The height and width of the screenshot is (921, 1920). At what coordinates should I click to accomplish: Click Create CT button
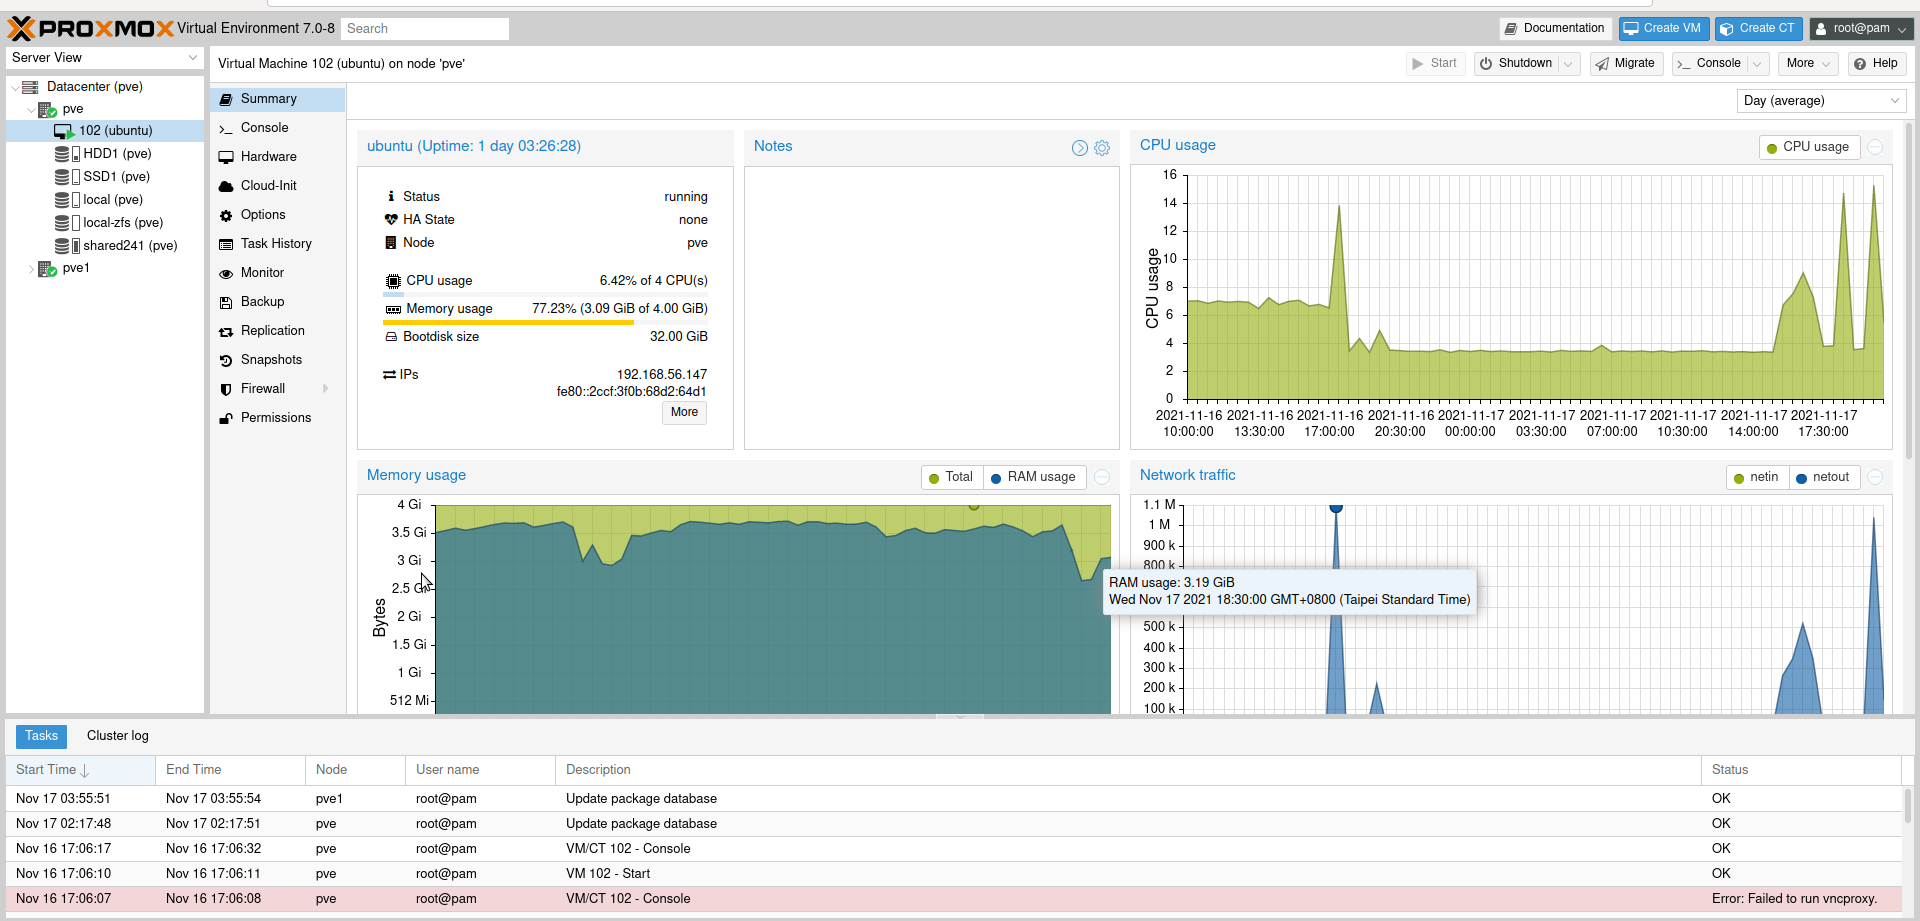point(1758,29)
